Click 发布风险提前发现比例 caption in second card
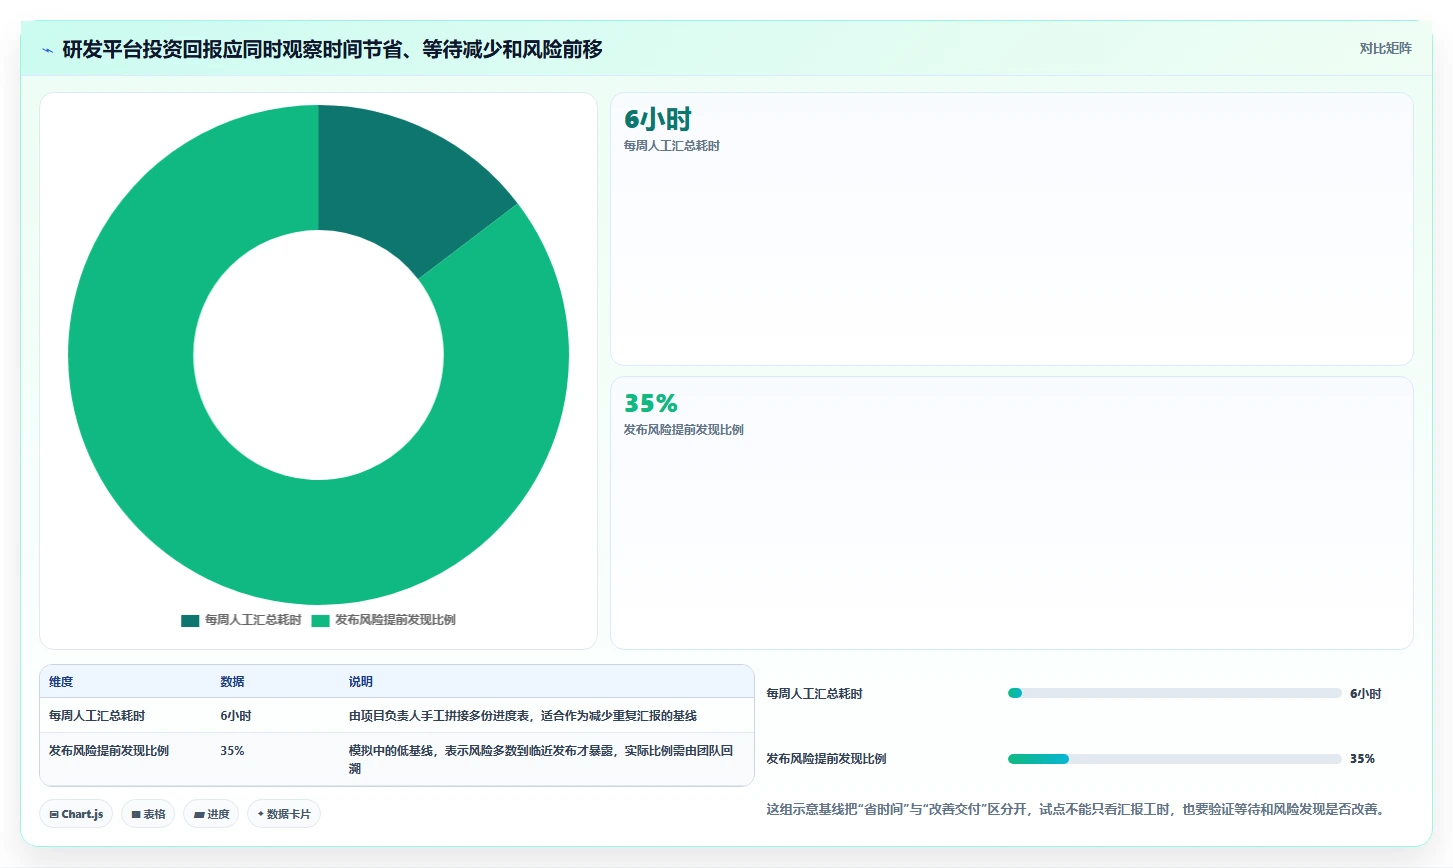Image resolution: width=1453 pixels, height=868 pixels. click(684, 430)
